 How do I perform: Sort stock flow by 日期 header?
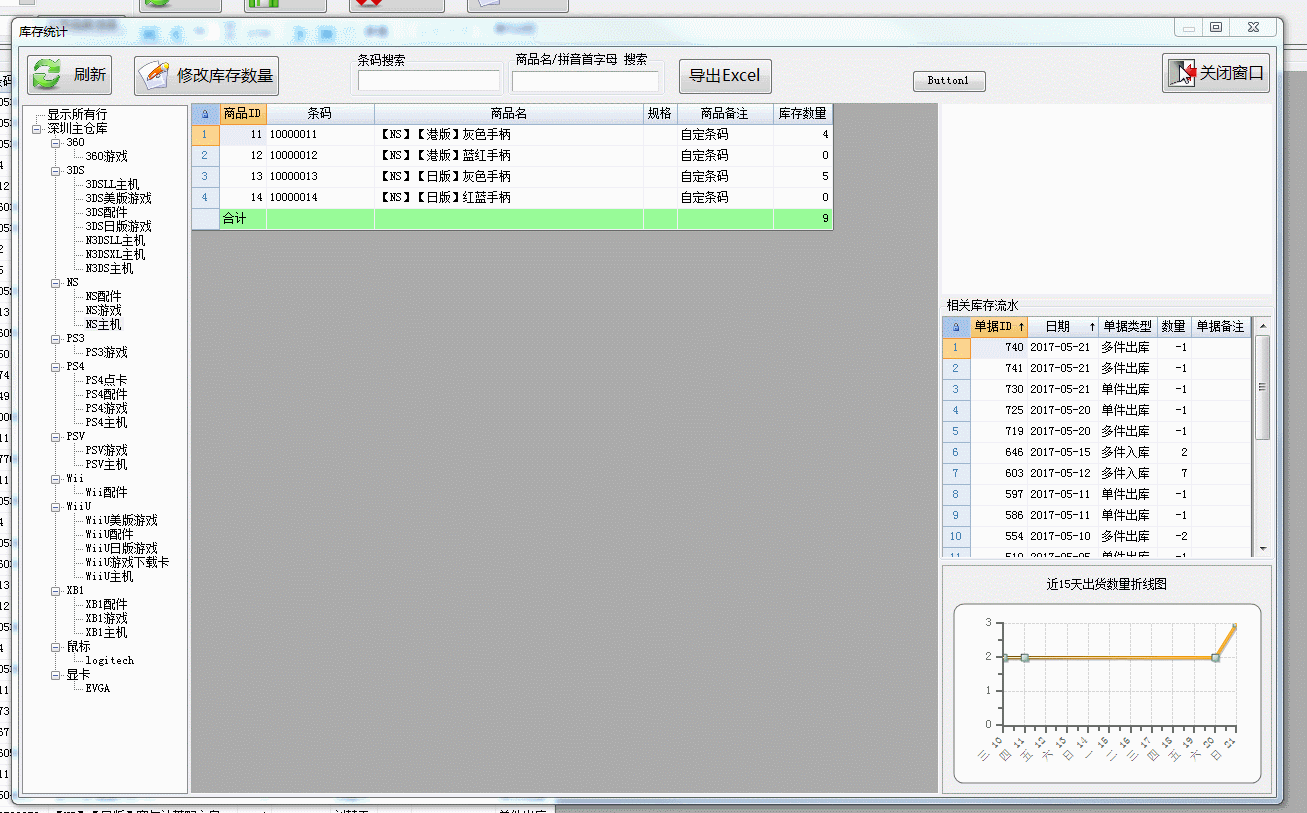1062,327
